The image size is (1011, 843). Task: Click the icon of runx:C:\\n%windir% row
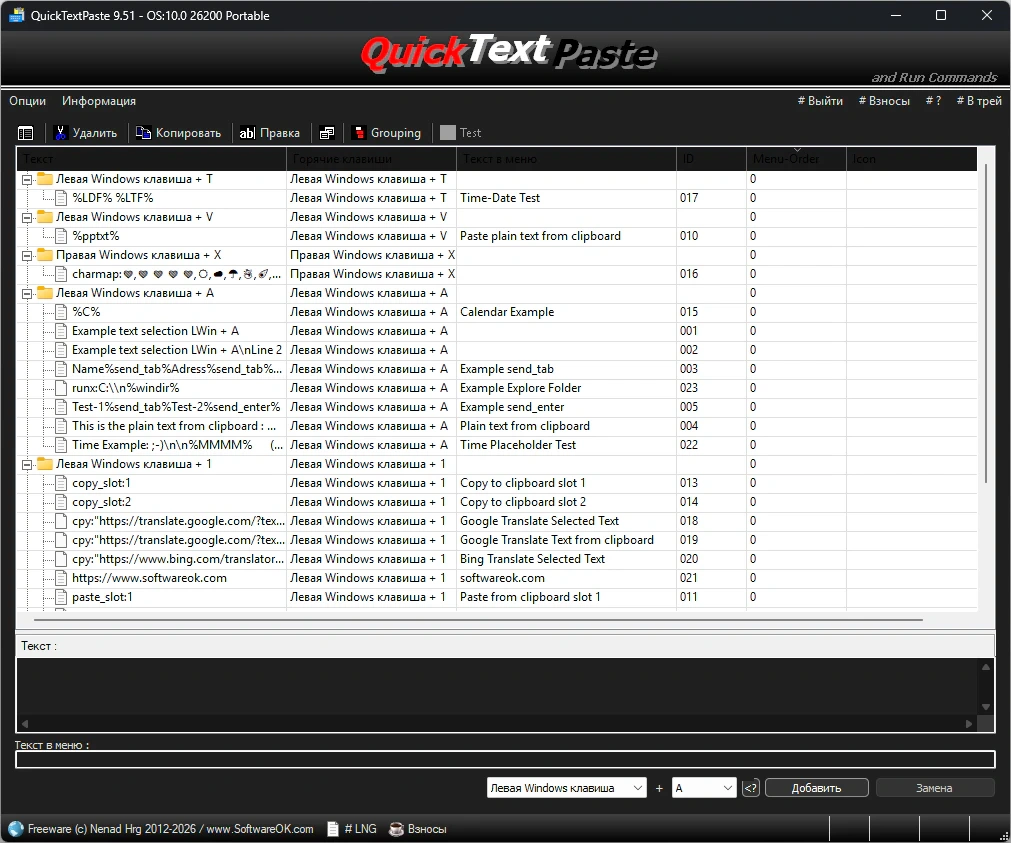coord(61,388)
